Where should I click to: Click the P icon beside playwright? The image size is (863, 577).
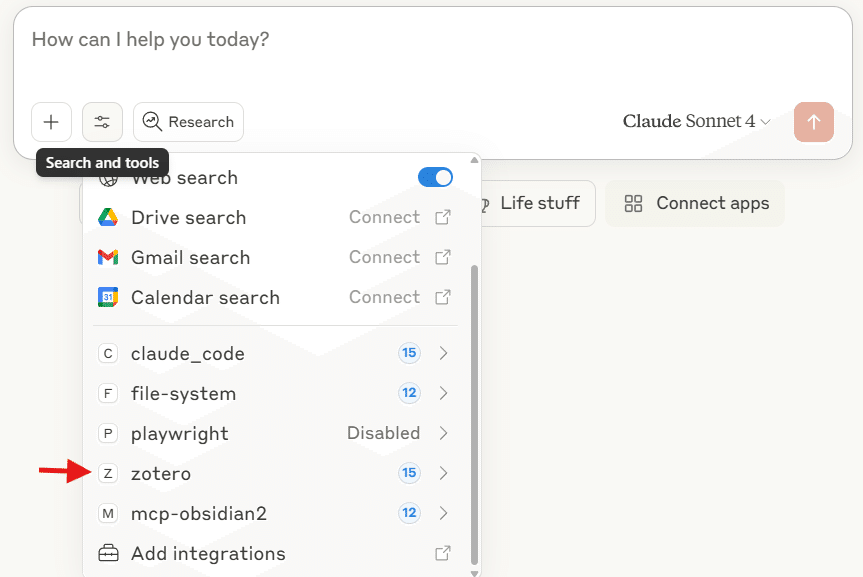tap(108, 433)
